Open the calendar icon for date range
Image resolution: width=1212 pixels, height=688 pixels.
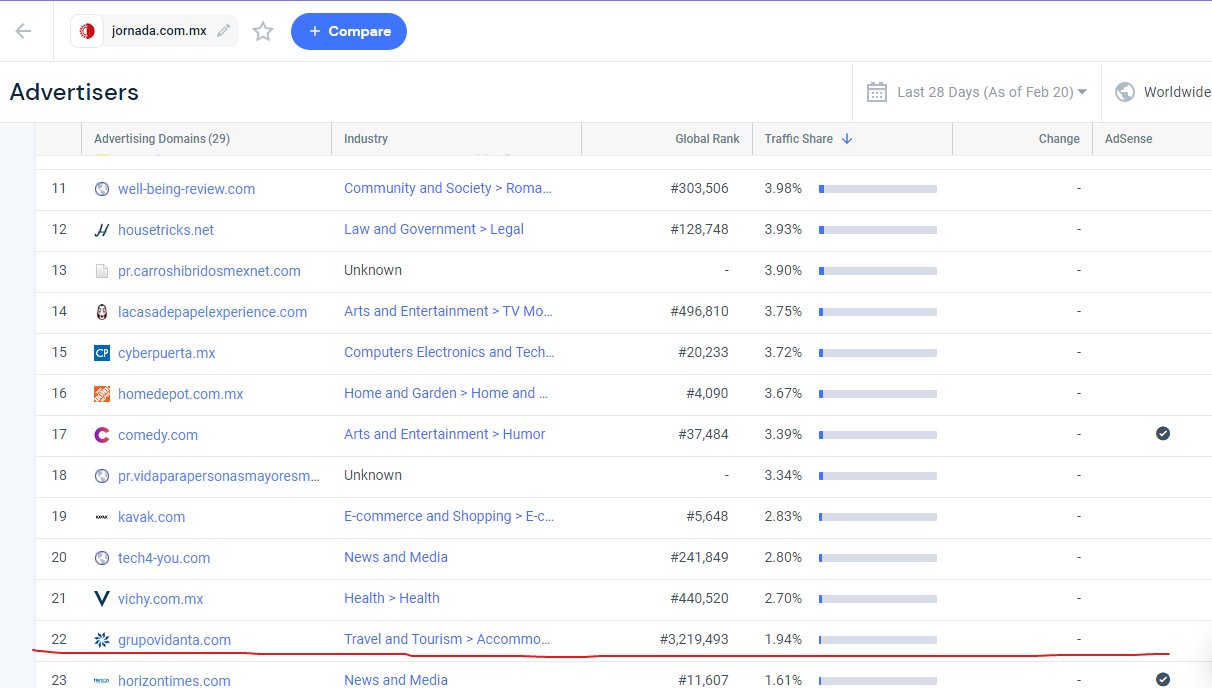point(877,92)
